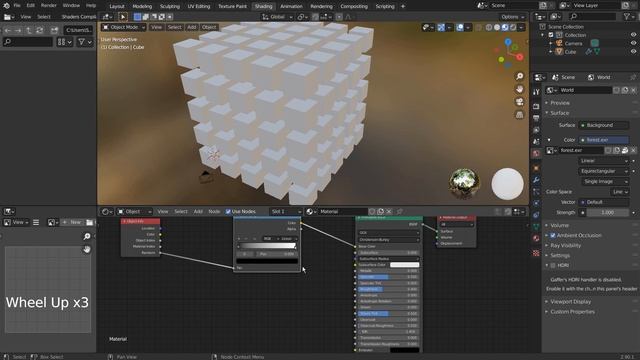This screenshot has width=640, height=360.
Task: Select rendered viewport shading
Action: (x=513, y=27)
